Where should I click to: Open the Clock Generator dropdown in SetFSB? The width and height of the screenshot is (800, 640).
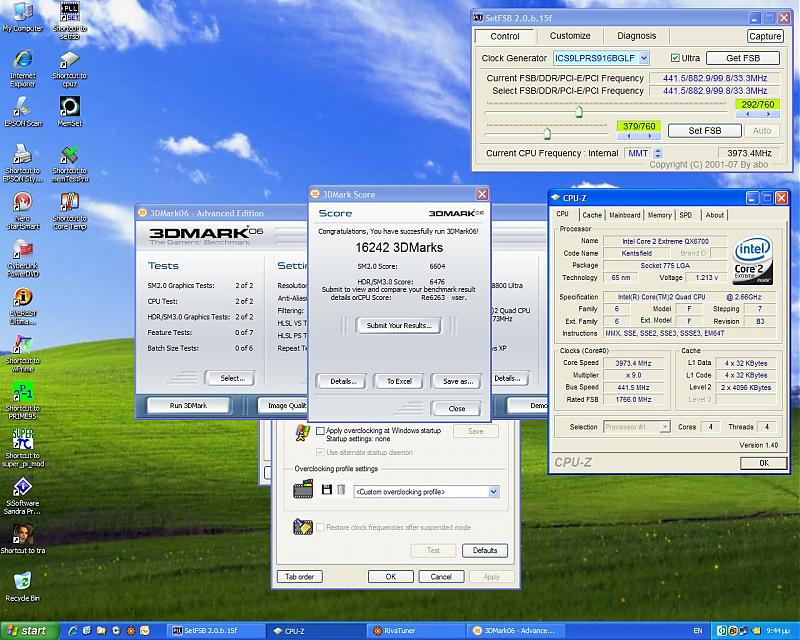644,58
